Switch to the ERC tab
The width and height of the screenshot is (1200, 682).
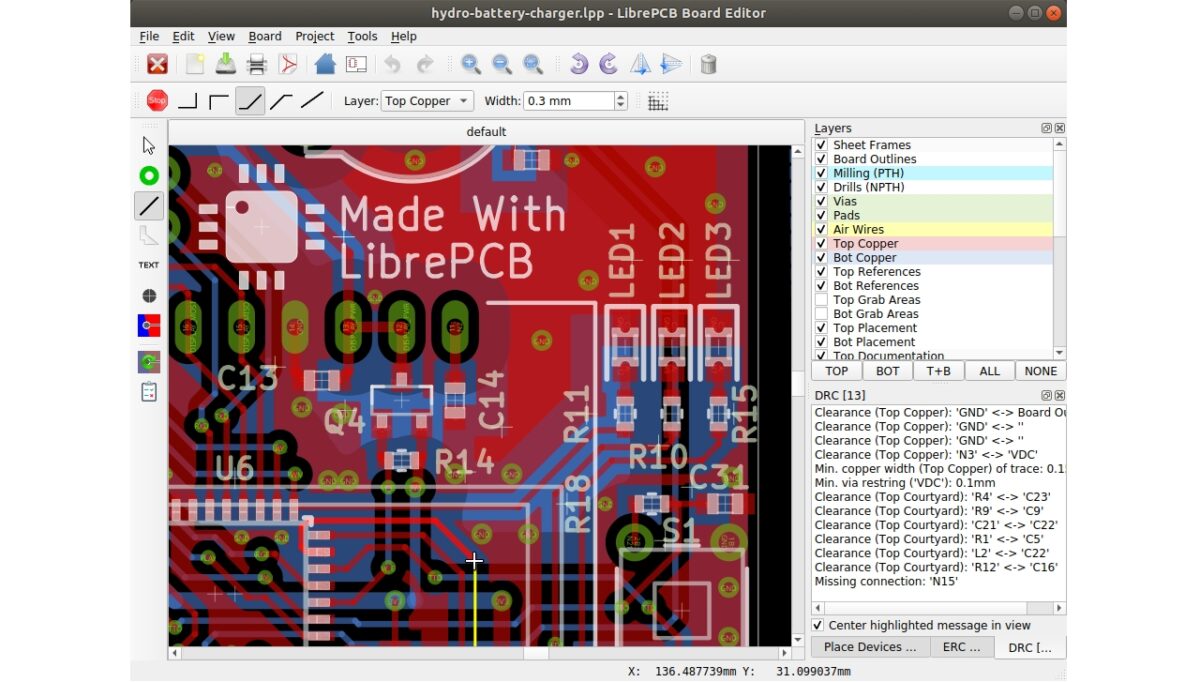(962, 647)
